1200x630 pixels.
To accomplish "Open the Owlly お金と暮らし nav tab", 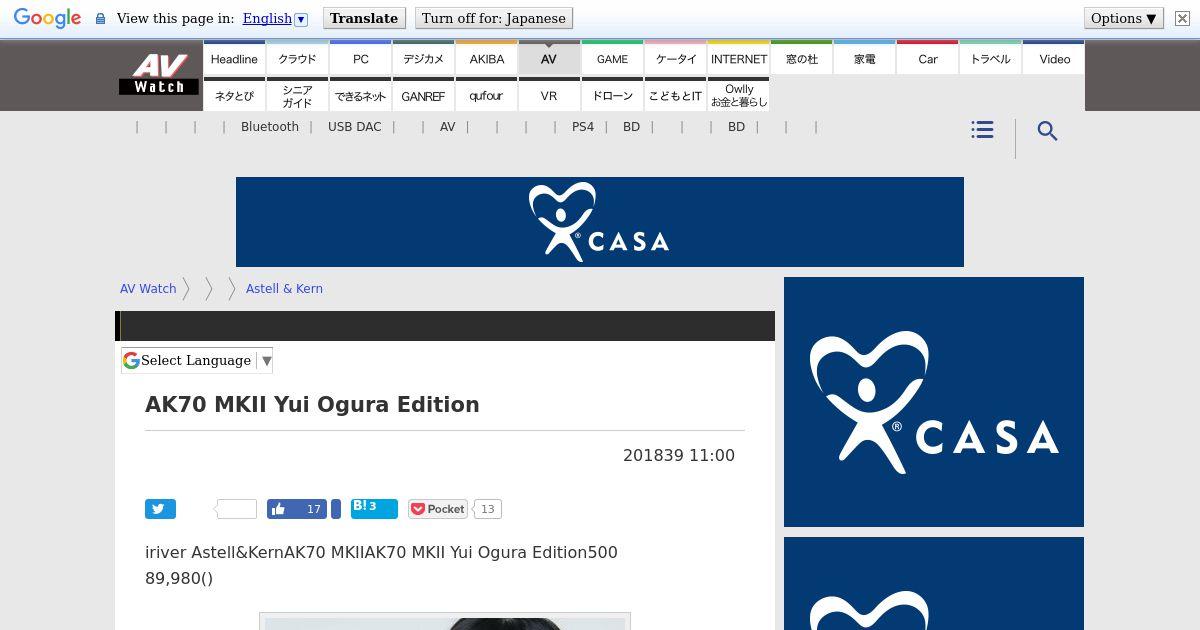I will pos(738,95).
